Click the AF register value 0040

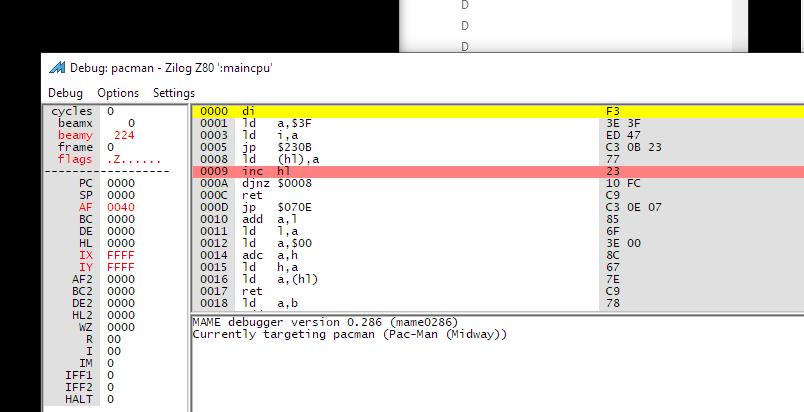click(120, 207)
